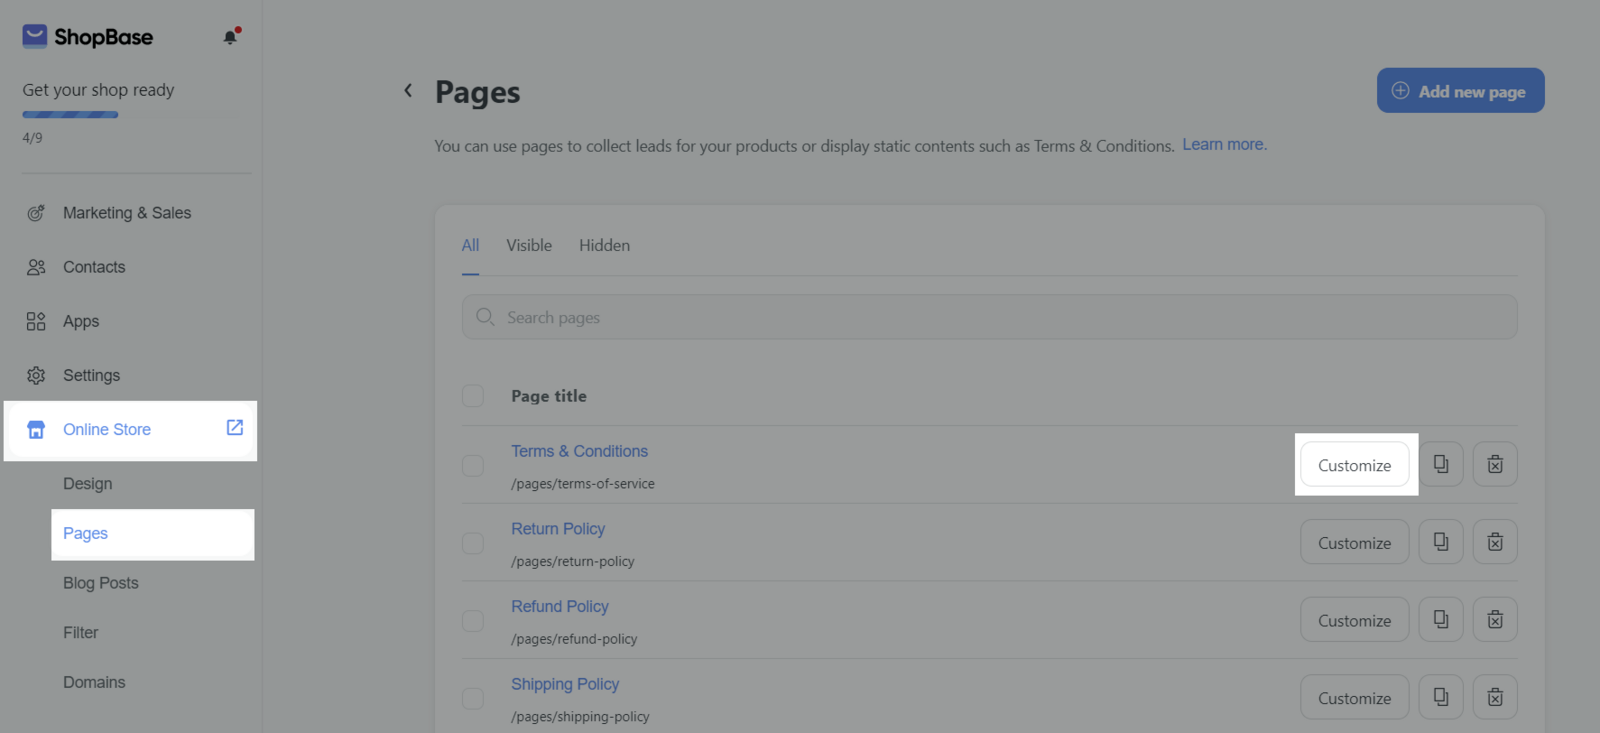This screenshot has height=733, width=1600.
Task: Select the Terms & Conditions checkbox
Action: pyautogui.click(x=473, y=466)
